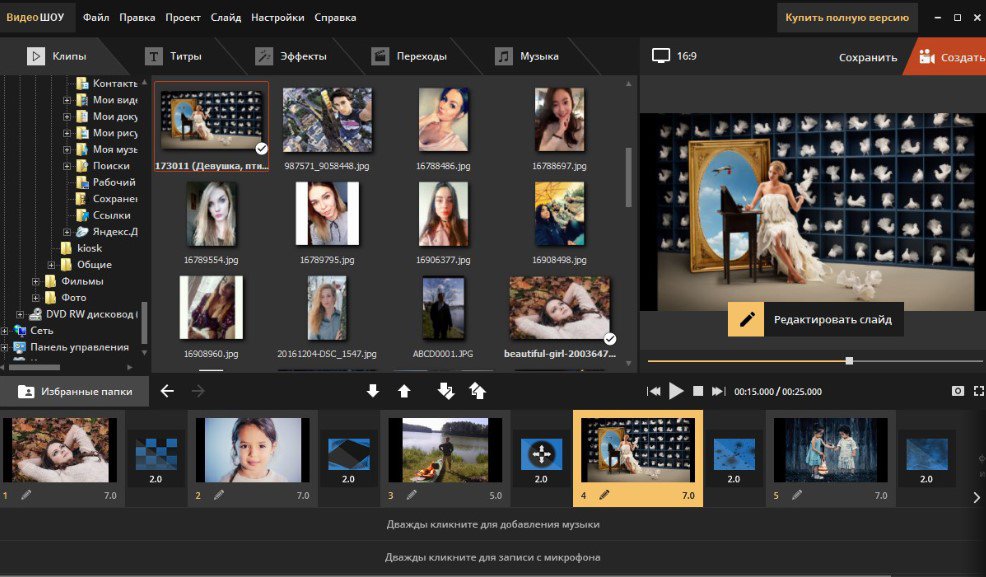Expand the Яндекс.Диск node

point(67,232)
